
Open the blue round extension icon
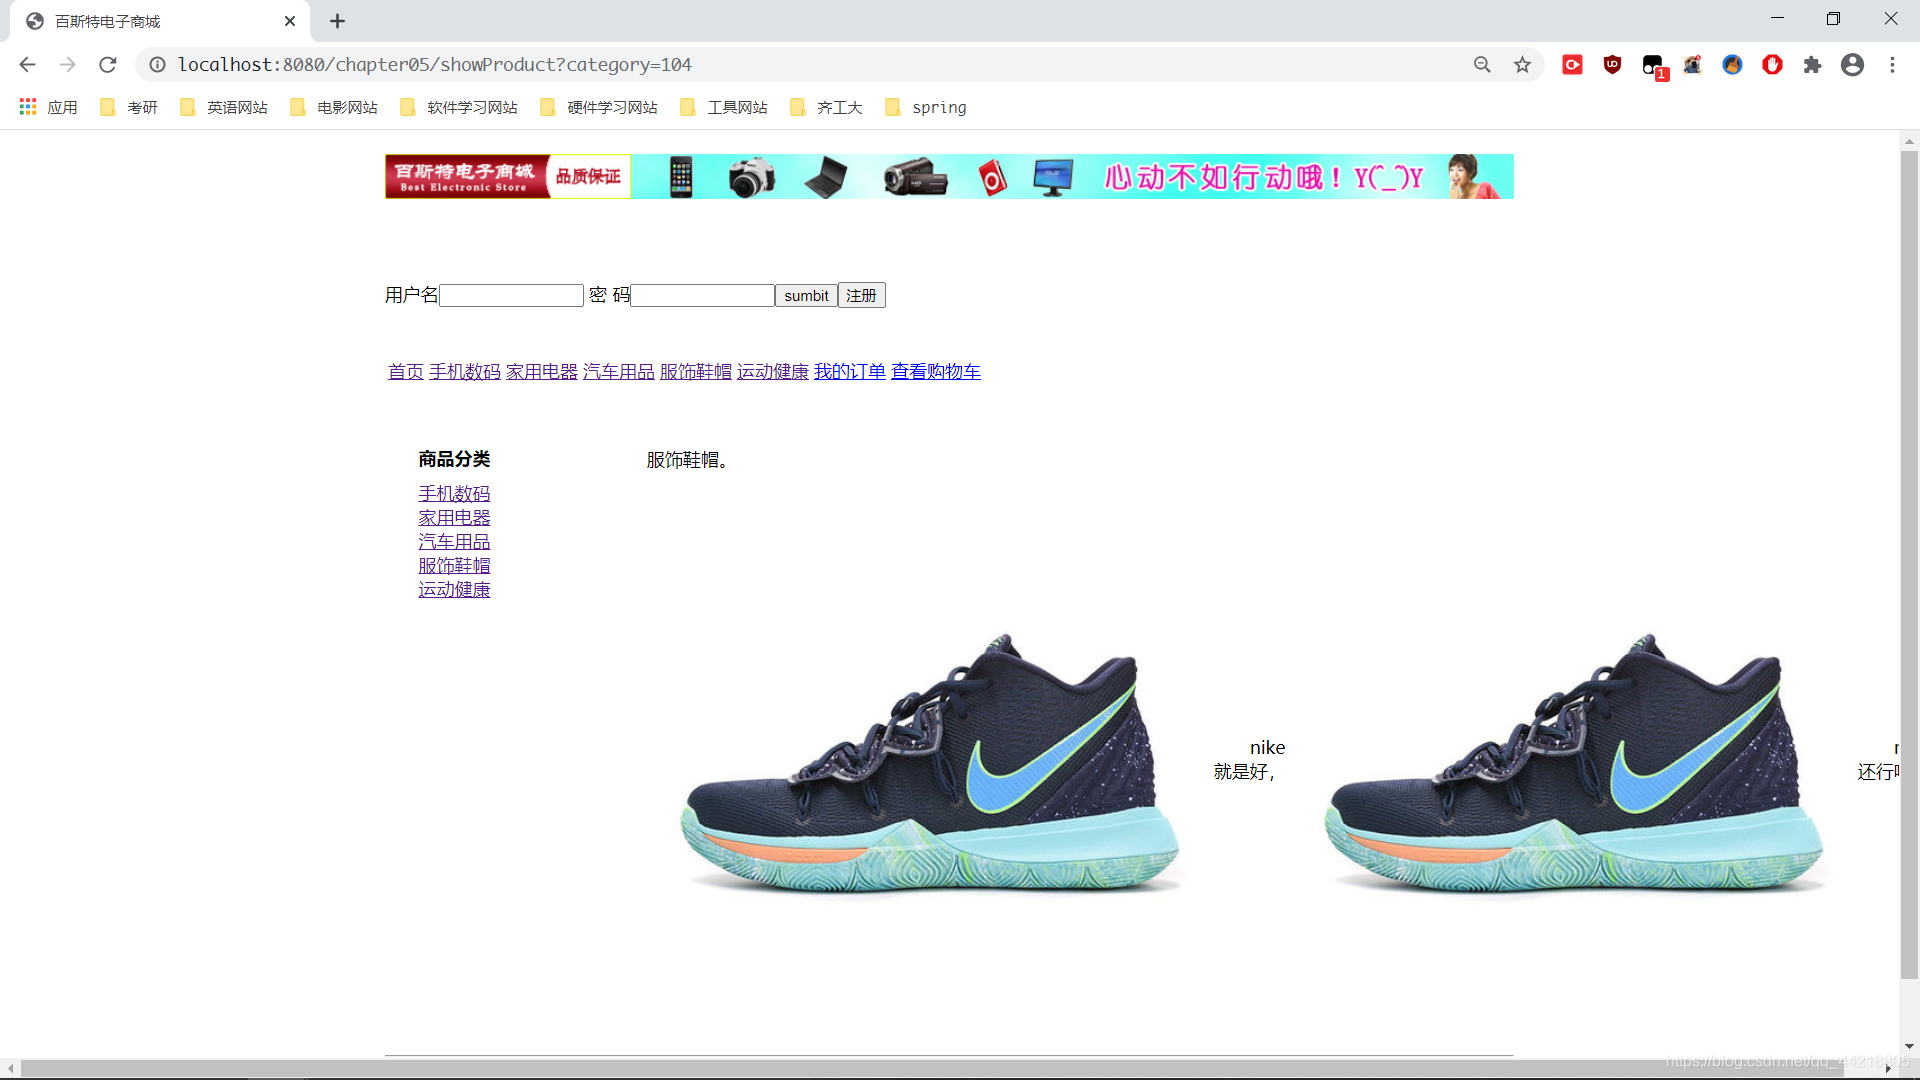[1732, 65]
